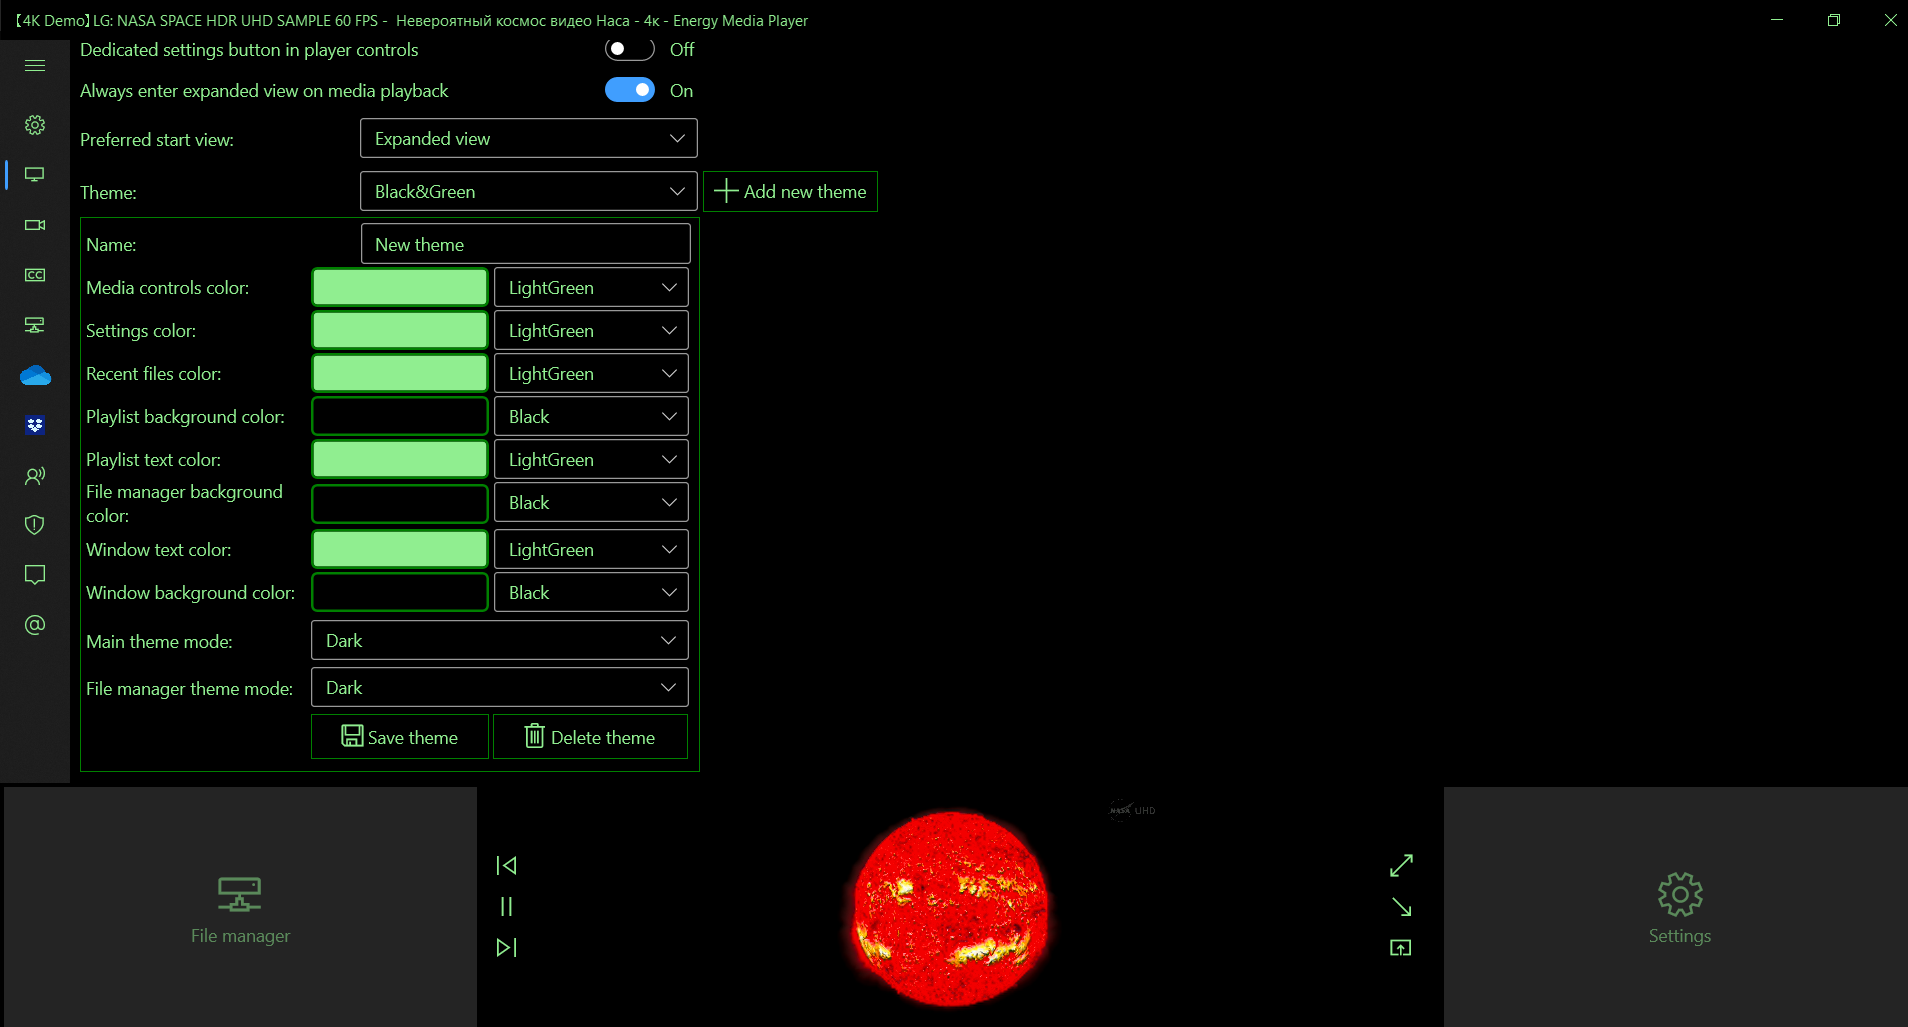The width and height of the screenshot is (1908, 1027).
Task: Toggle dedicated settings button switch
Action: tap(630, 49)
